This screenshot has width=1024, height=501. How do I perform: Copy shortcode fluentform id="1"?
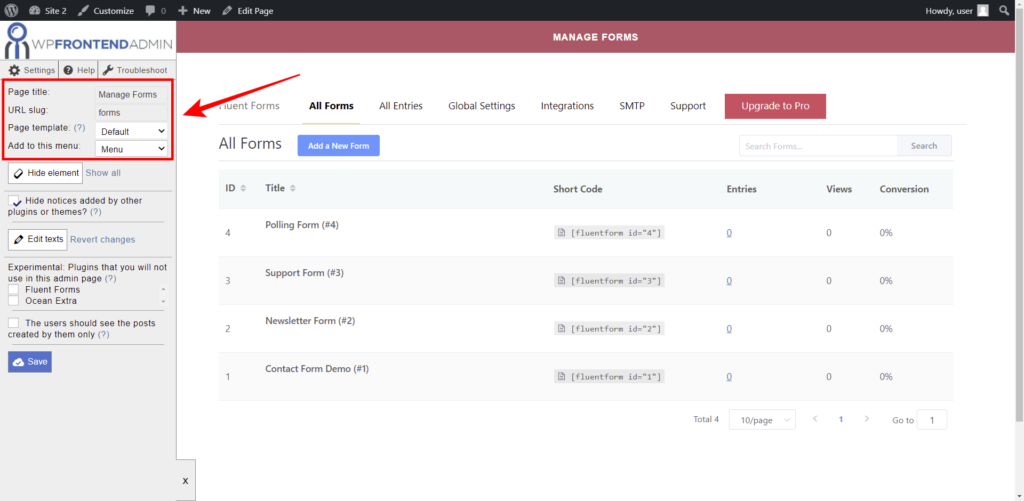tap(609, 377)
